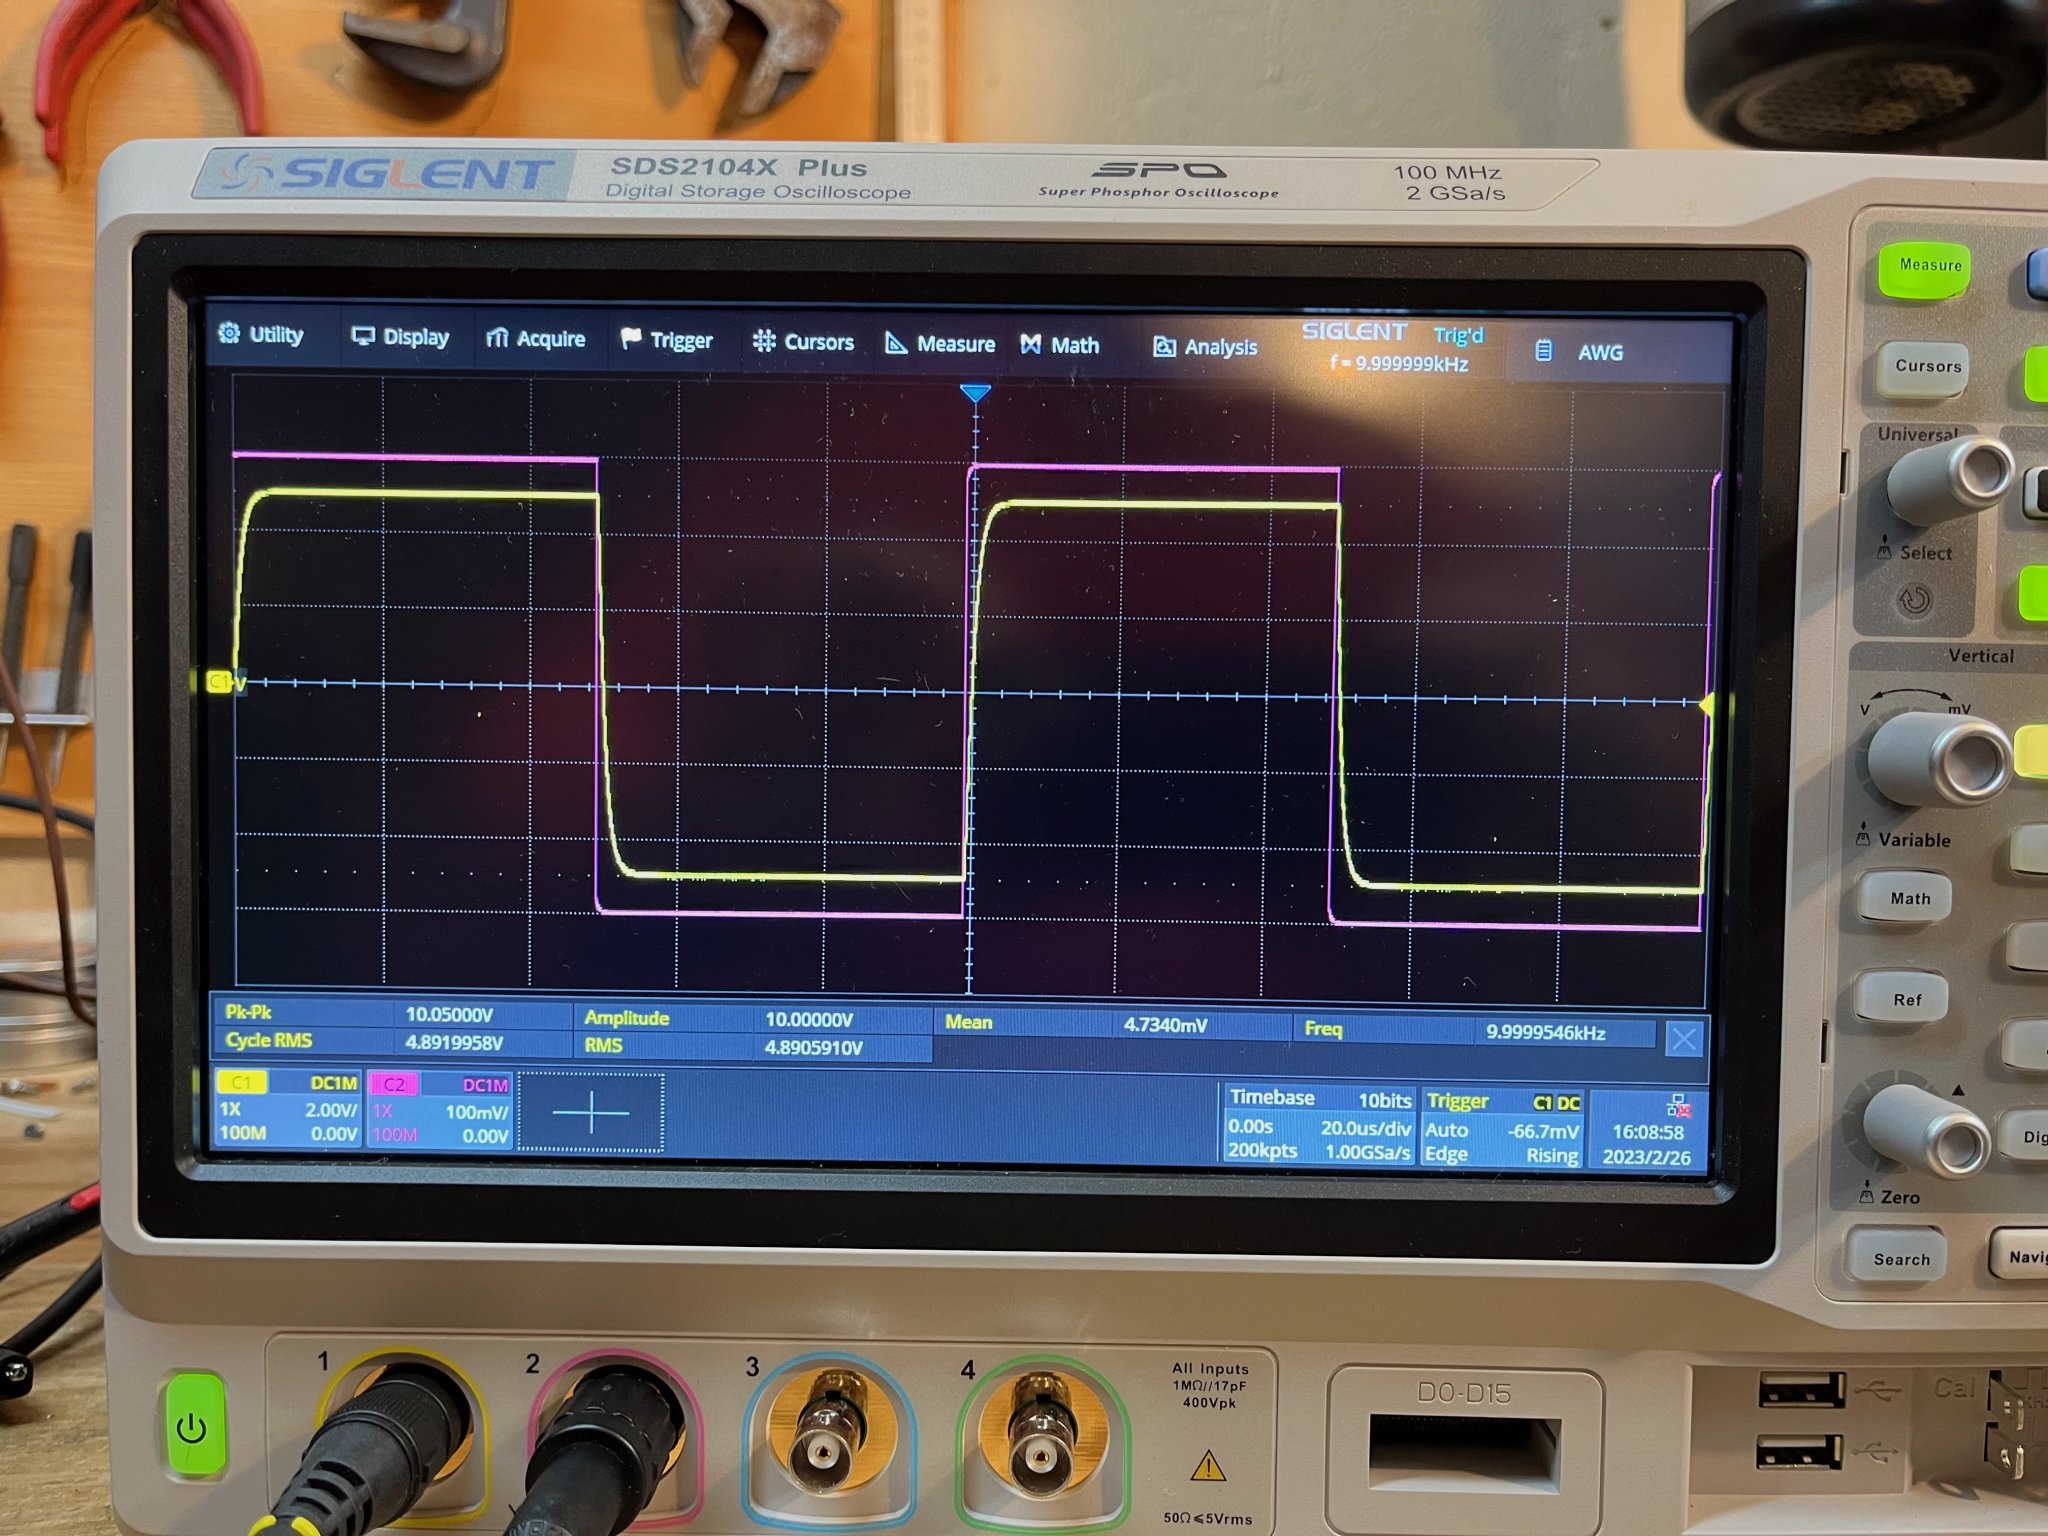Click the Analysis chart icon
This screenshot has width=2048, height=1536.
click(x=1164, y=347)
